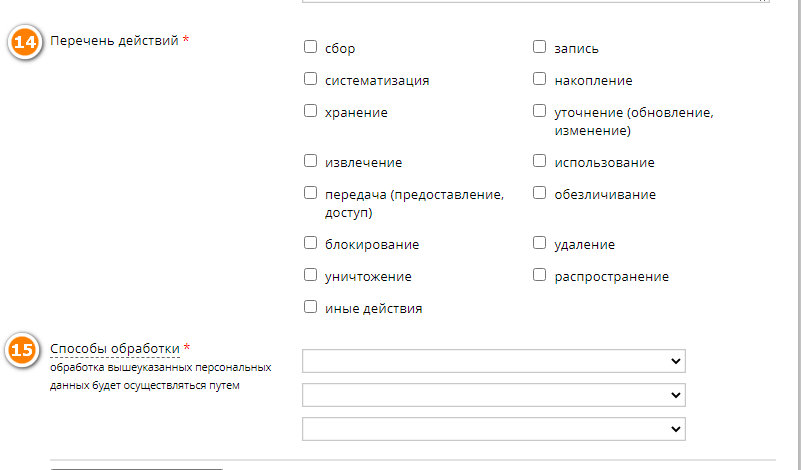
Task: Toggle 'уточнение (обновление, изменение)' checkbox
Action: point(540,112)
